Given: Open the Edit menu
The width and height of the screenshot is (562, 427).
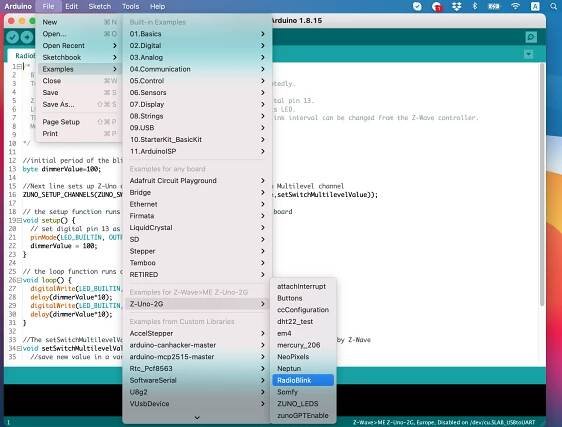Looking at the screenshot, I should click(71, 6).
